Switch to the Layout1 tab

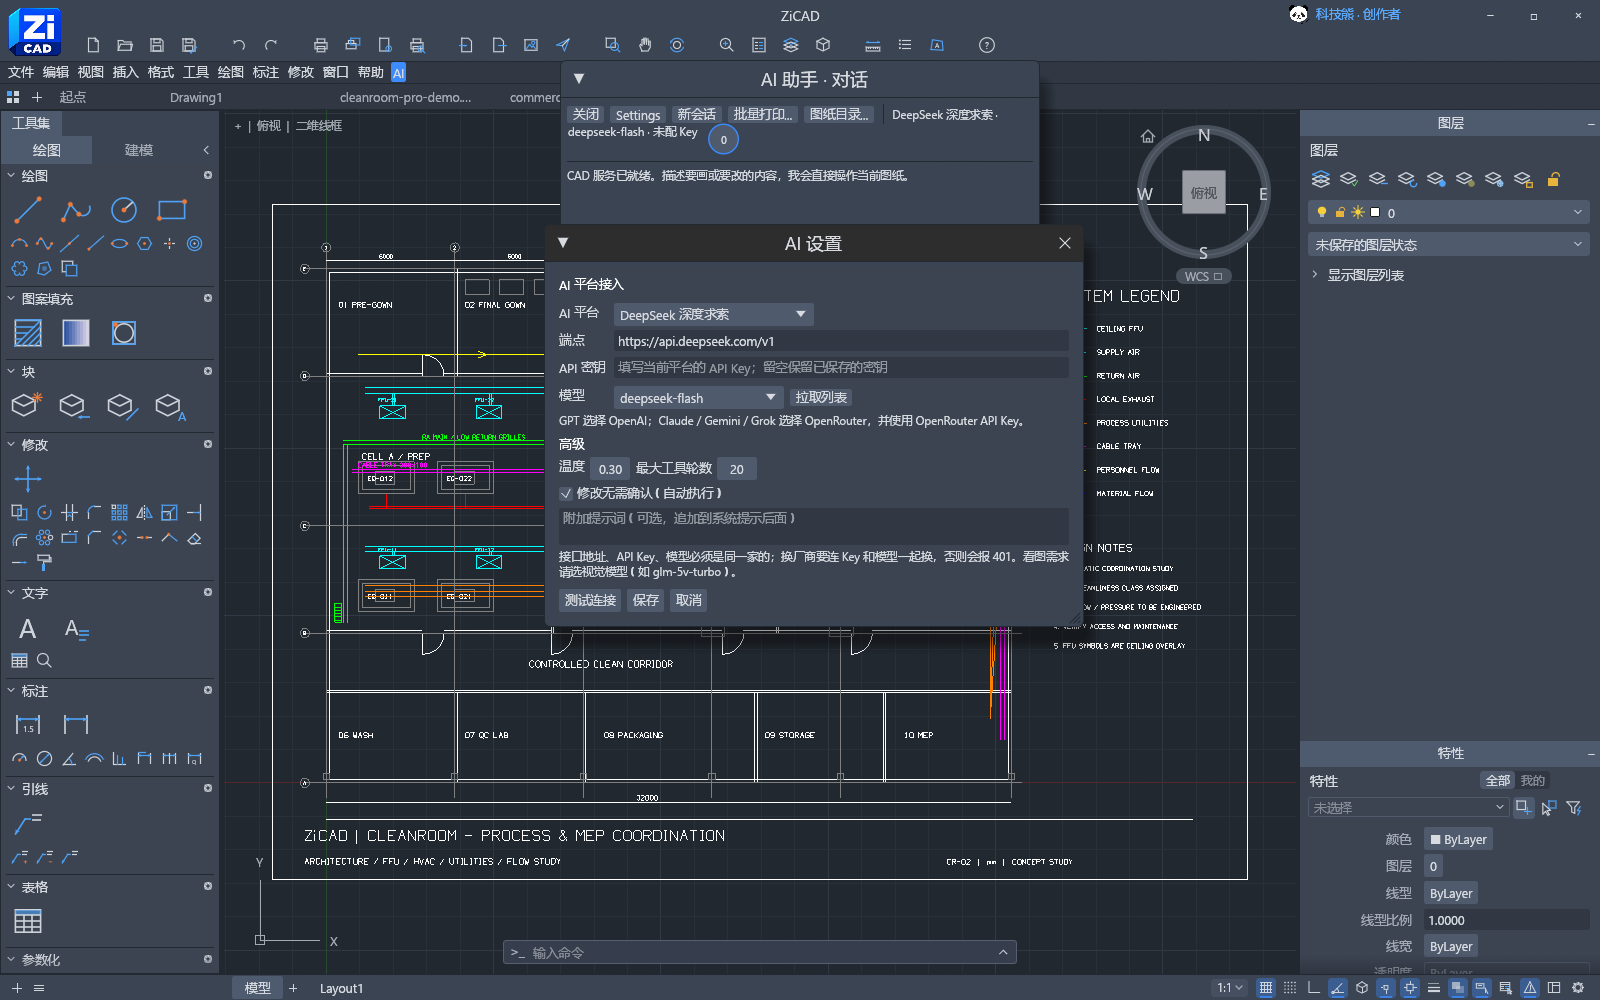coord(341,988)
